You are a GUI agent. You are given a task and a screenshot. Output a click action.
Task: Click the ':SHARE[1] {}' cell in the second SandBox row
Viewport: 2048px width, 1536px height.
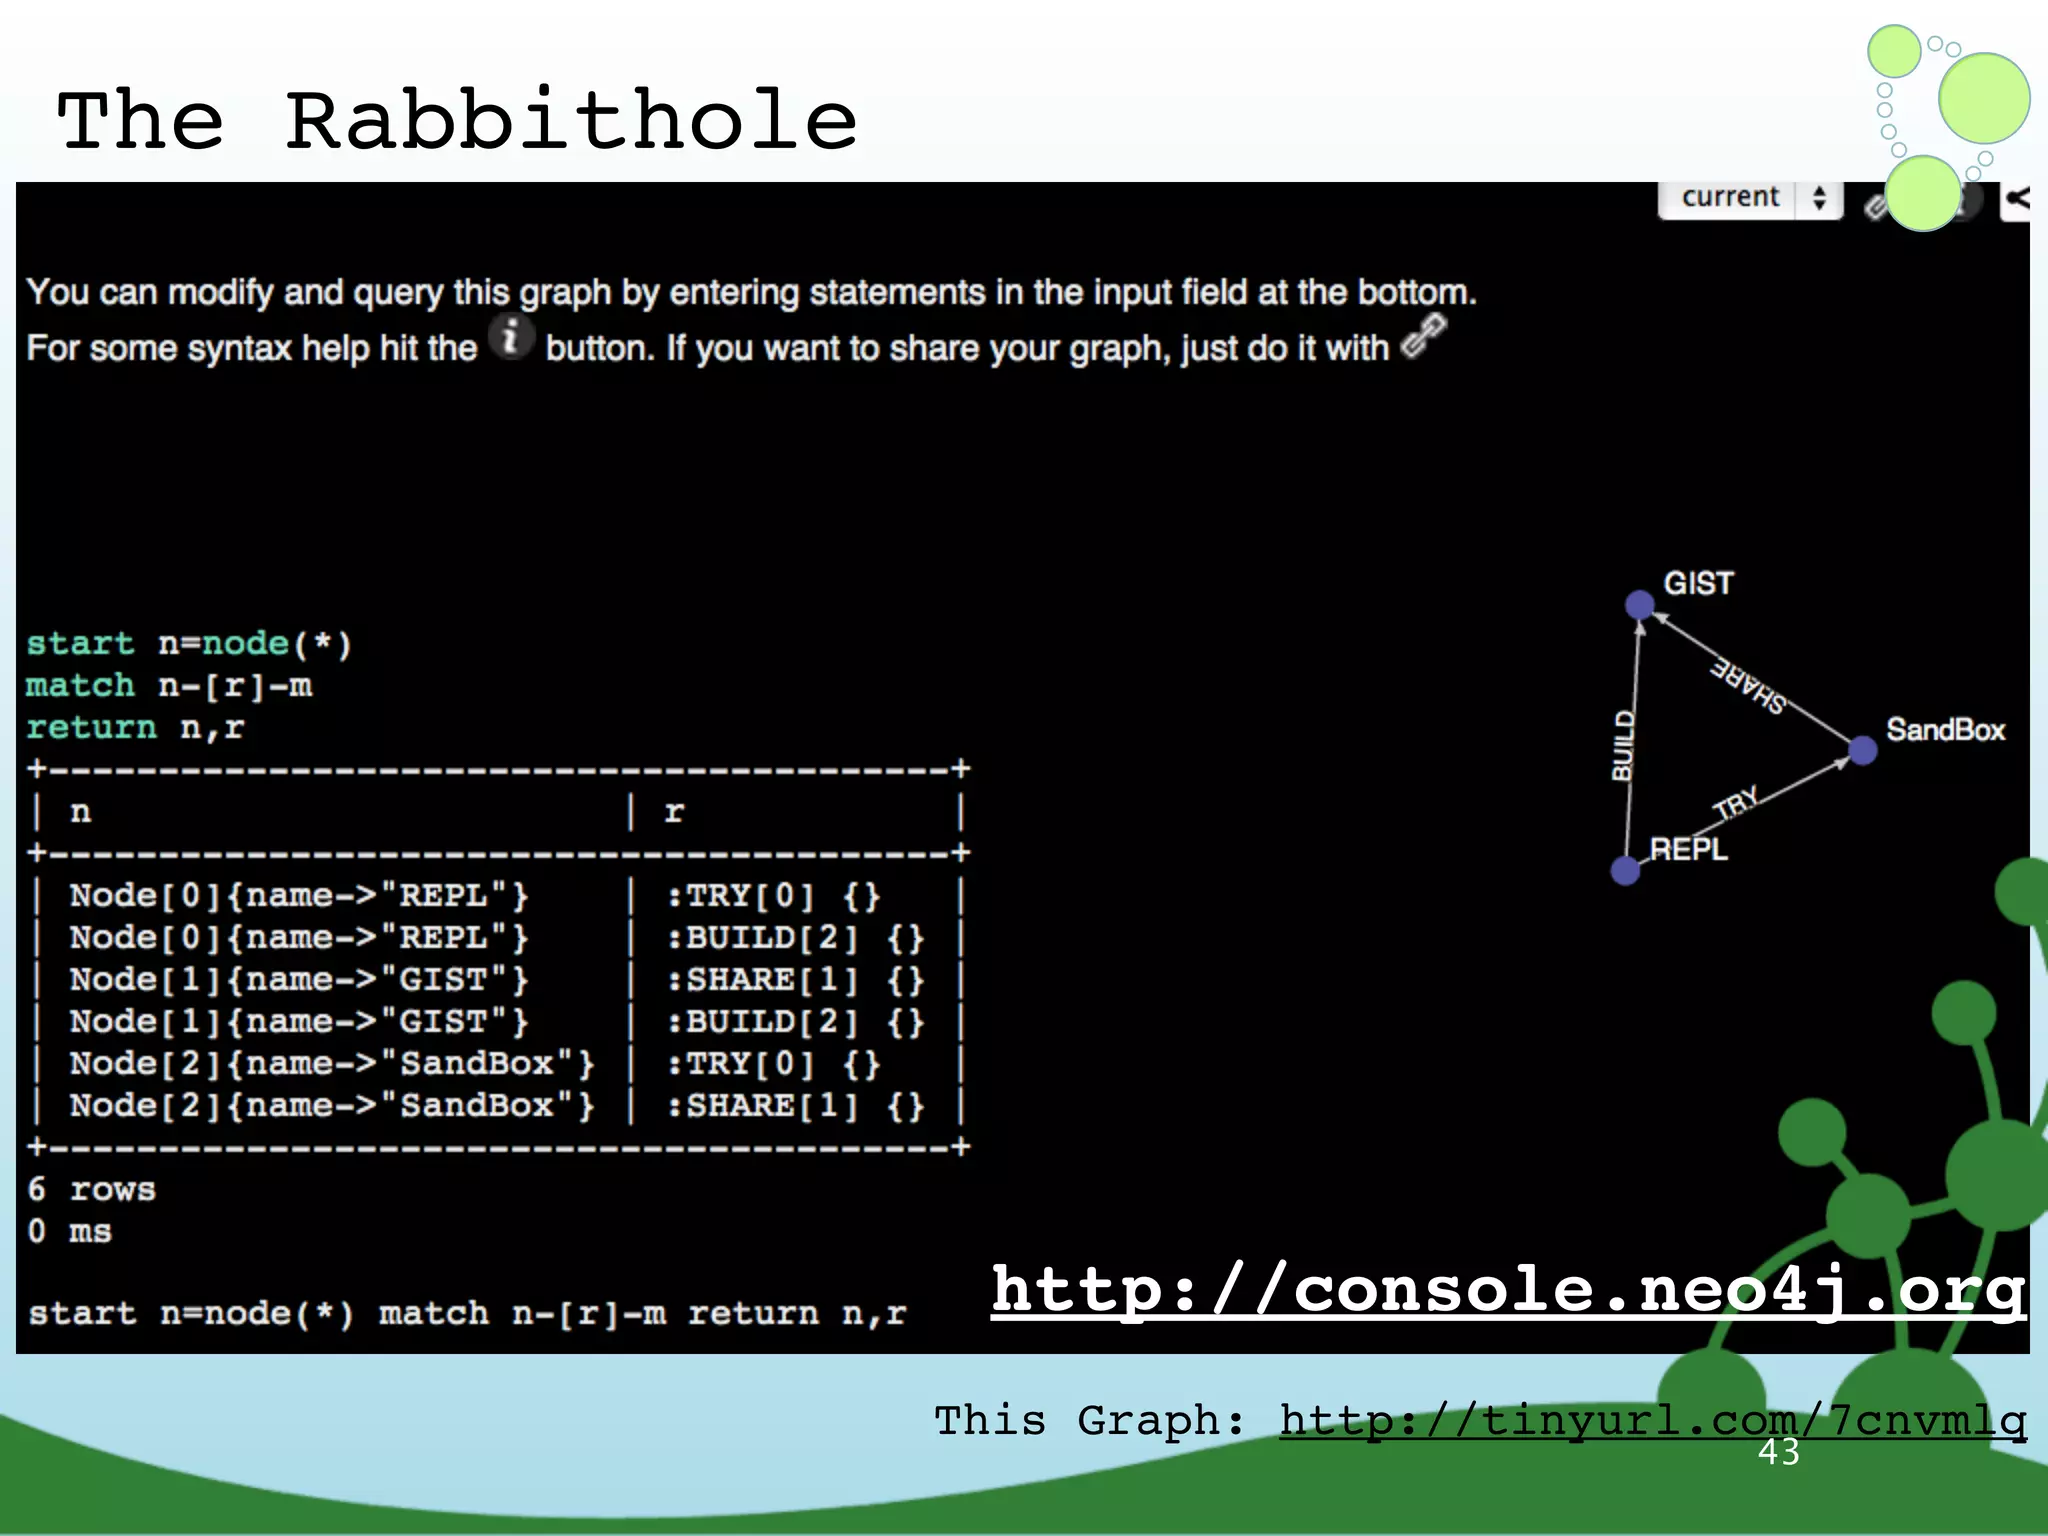coord(796,1106)
